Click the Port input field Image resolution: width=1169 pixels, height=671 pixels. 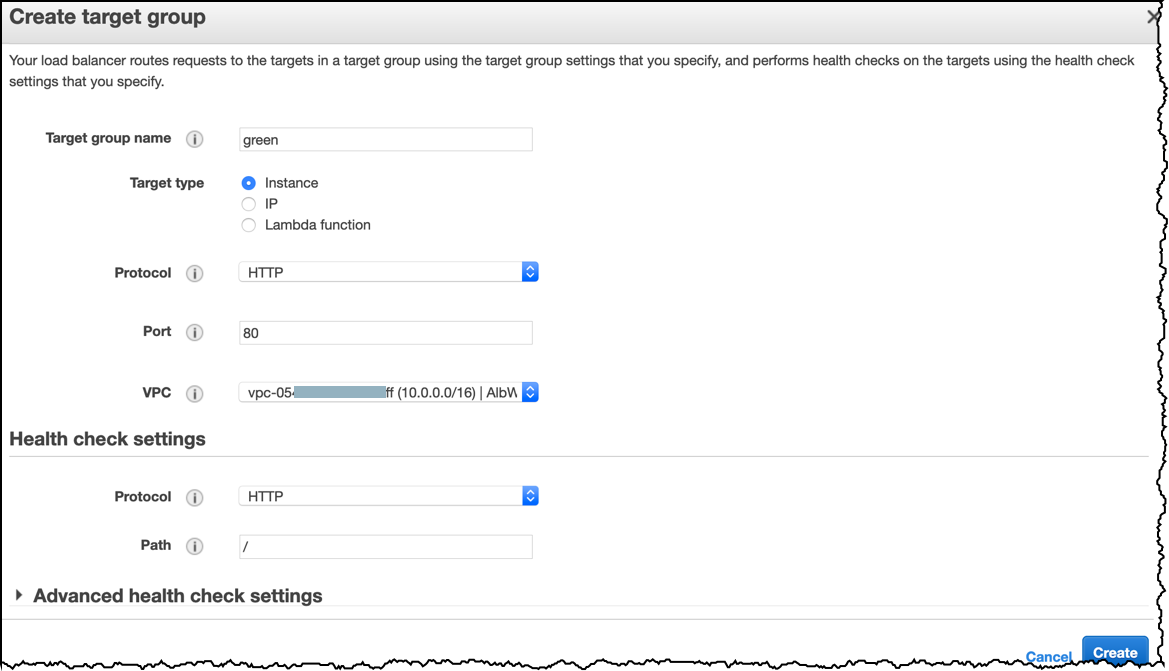click(385, 333)
